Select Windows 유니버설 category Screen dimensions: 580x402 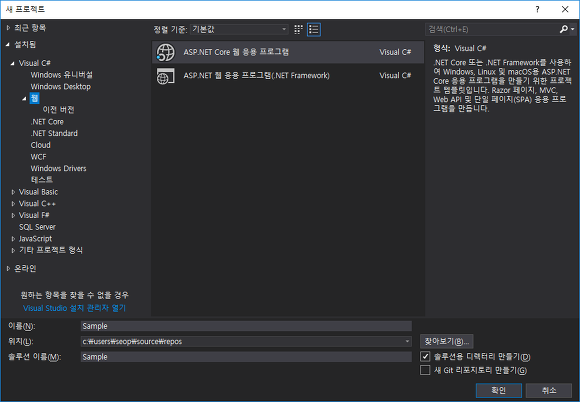[61, 75]
